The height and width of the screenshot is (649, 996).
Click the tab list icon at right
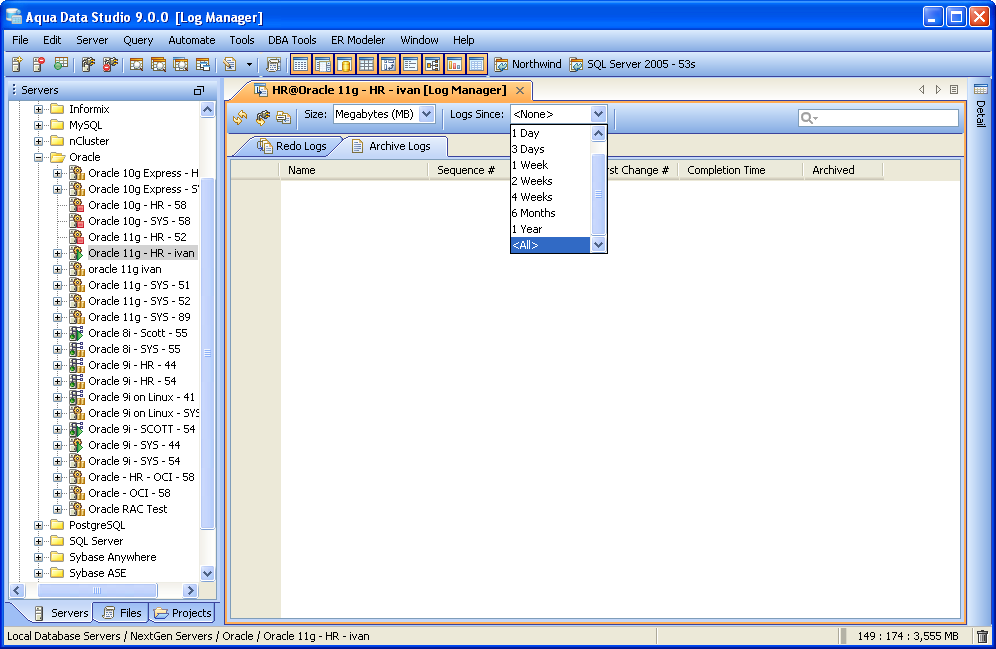[954, 90]
